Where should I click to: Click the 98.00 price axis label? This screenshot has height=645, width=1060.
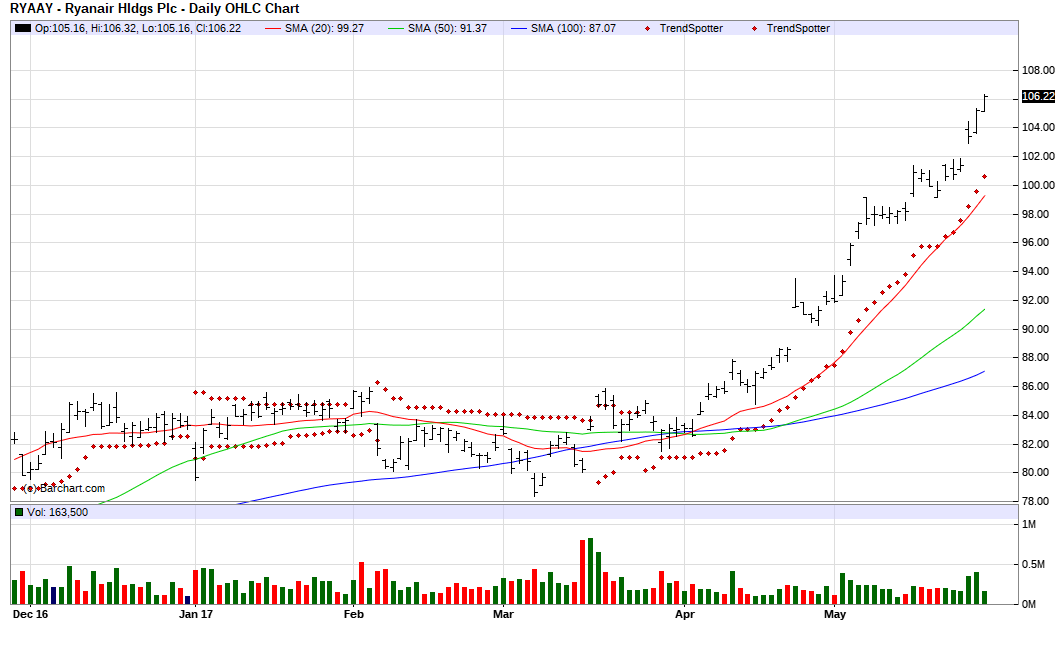point(1038,214)
